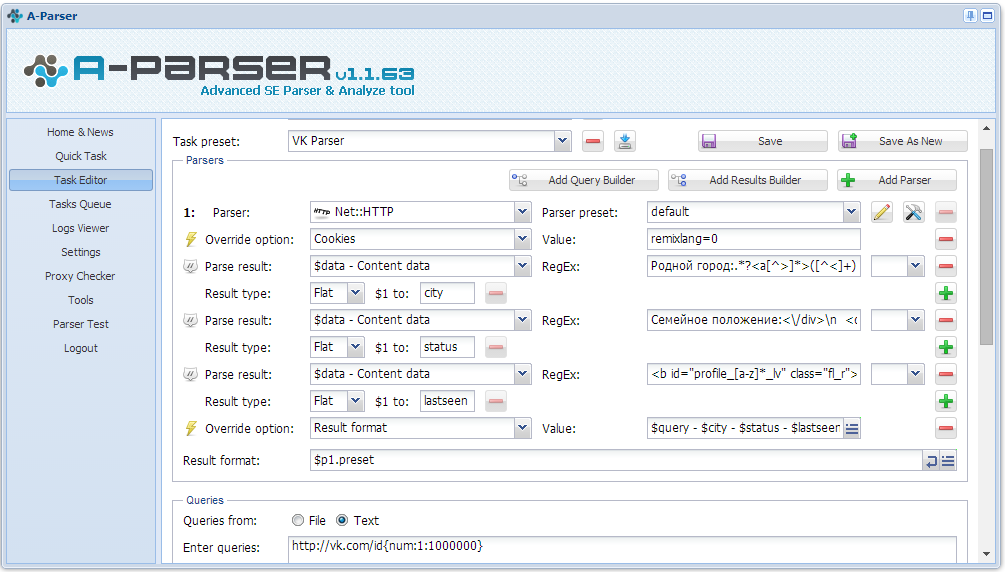Open the Parser preset default dropdown

pos(851,212)
